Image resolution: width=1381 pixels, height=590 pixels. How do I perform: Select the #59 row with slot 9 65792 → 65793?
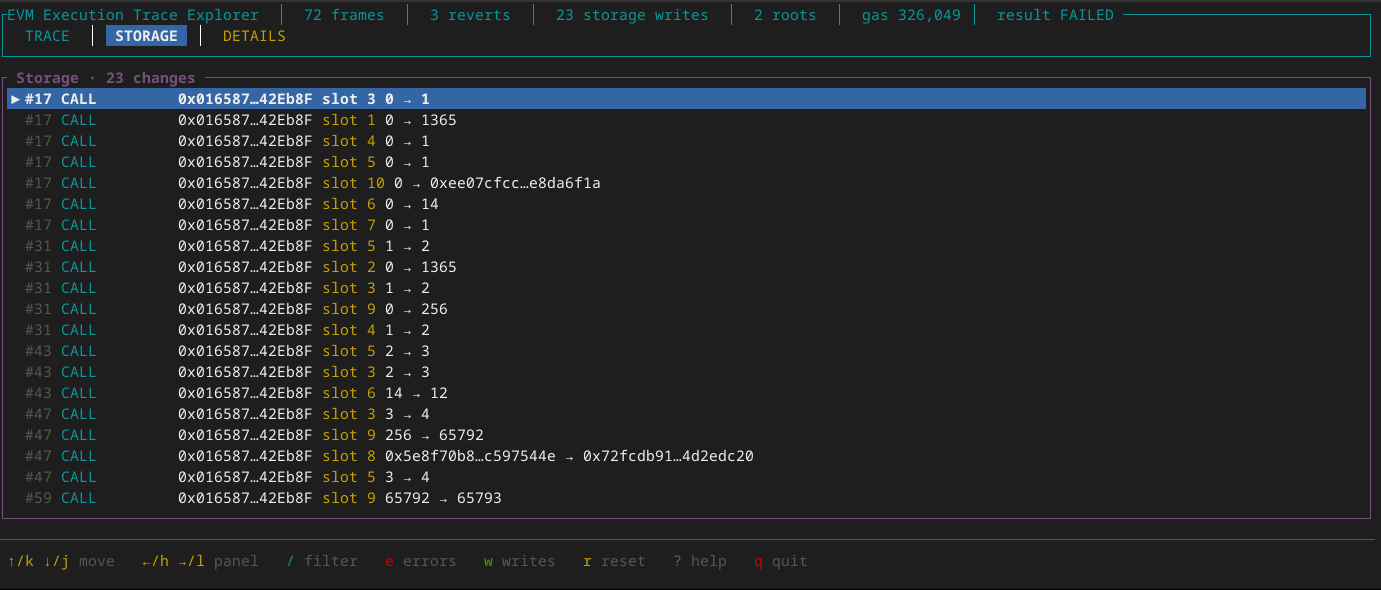(687, 498)
